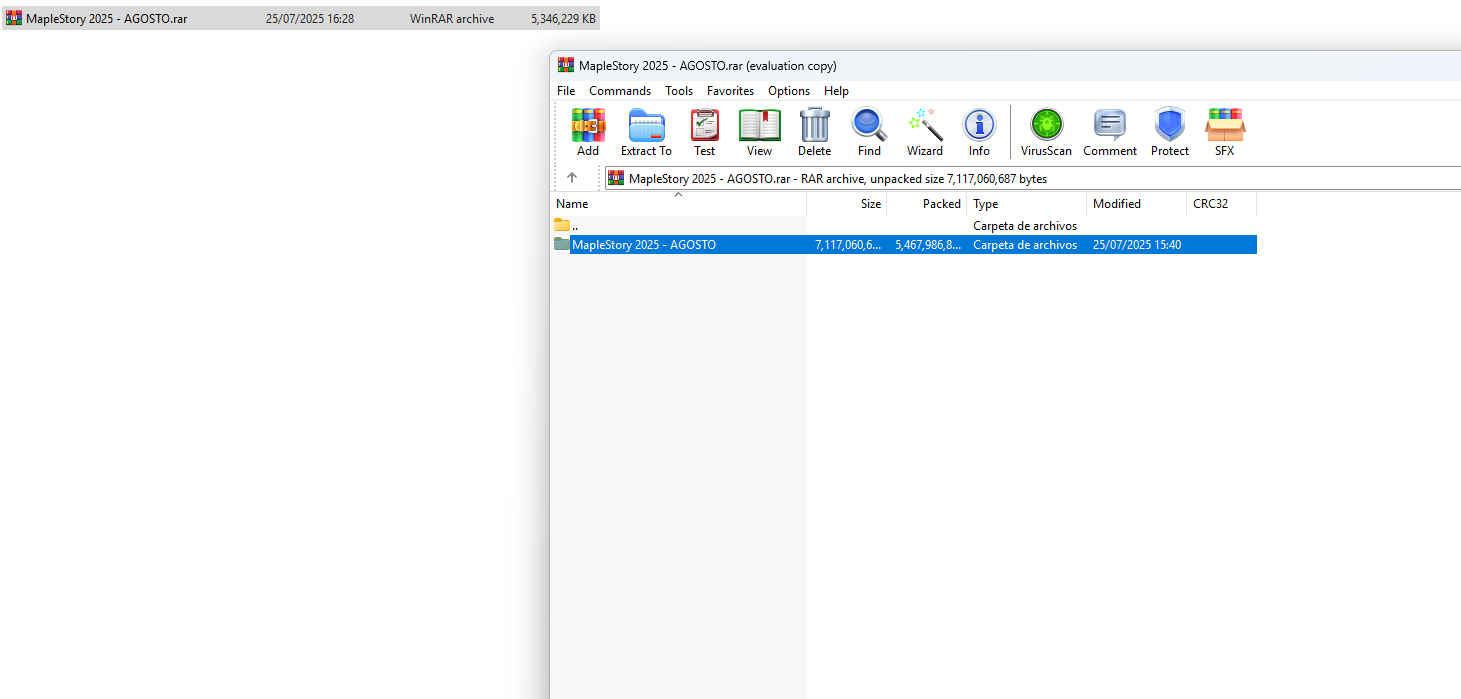Click the archive path address field

click(x=1032, y=178)
